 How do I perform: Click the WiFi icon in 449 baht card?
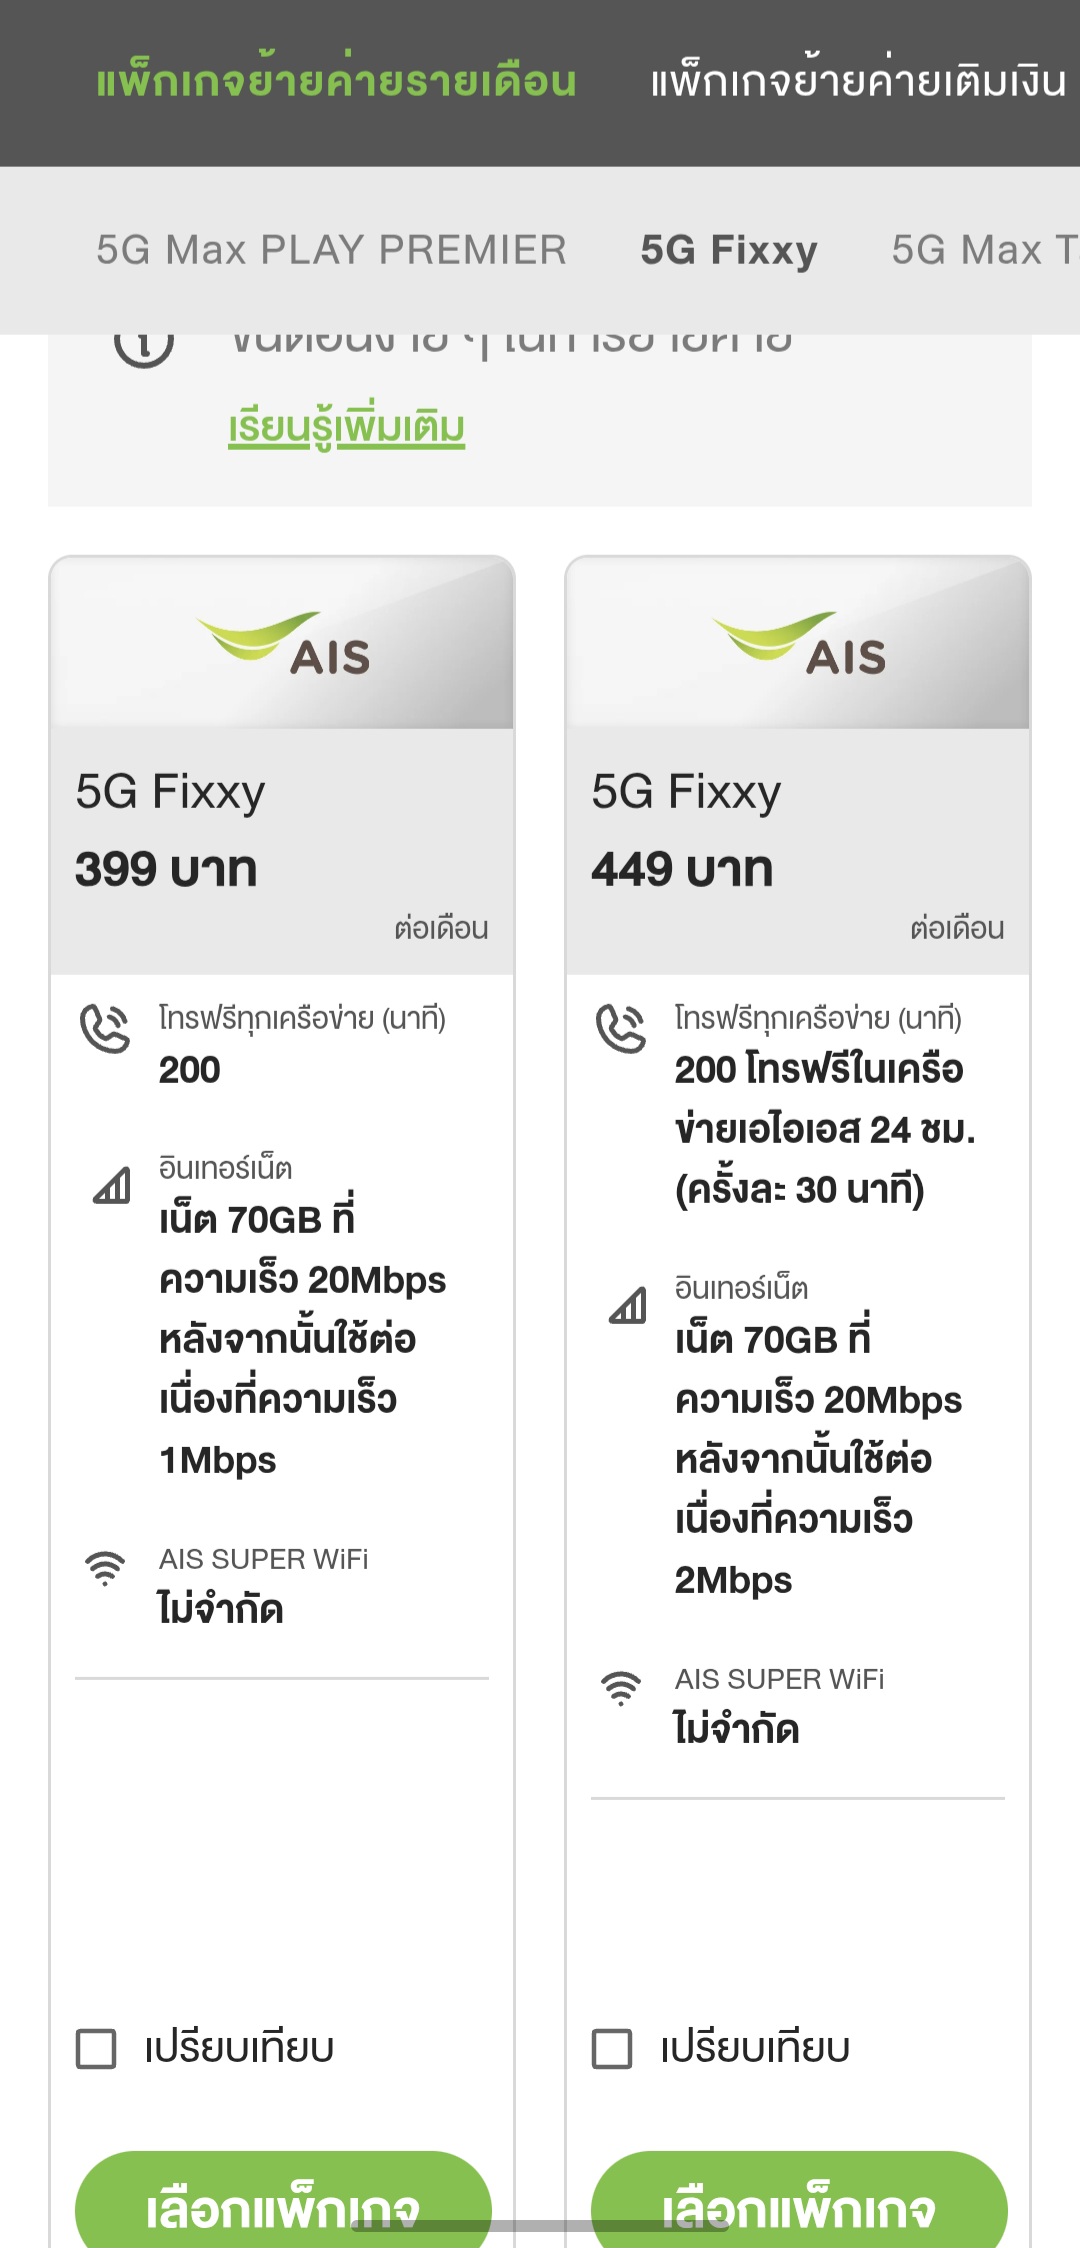coord(621,1687)
